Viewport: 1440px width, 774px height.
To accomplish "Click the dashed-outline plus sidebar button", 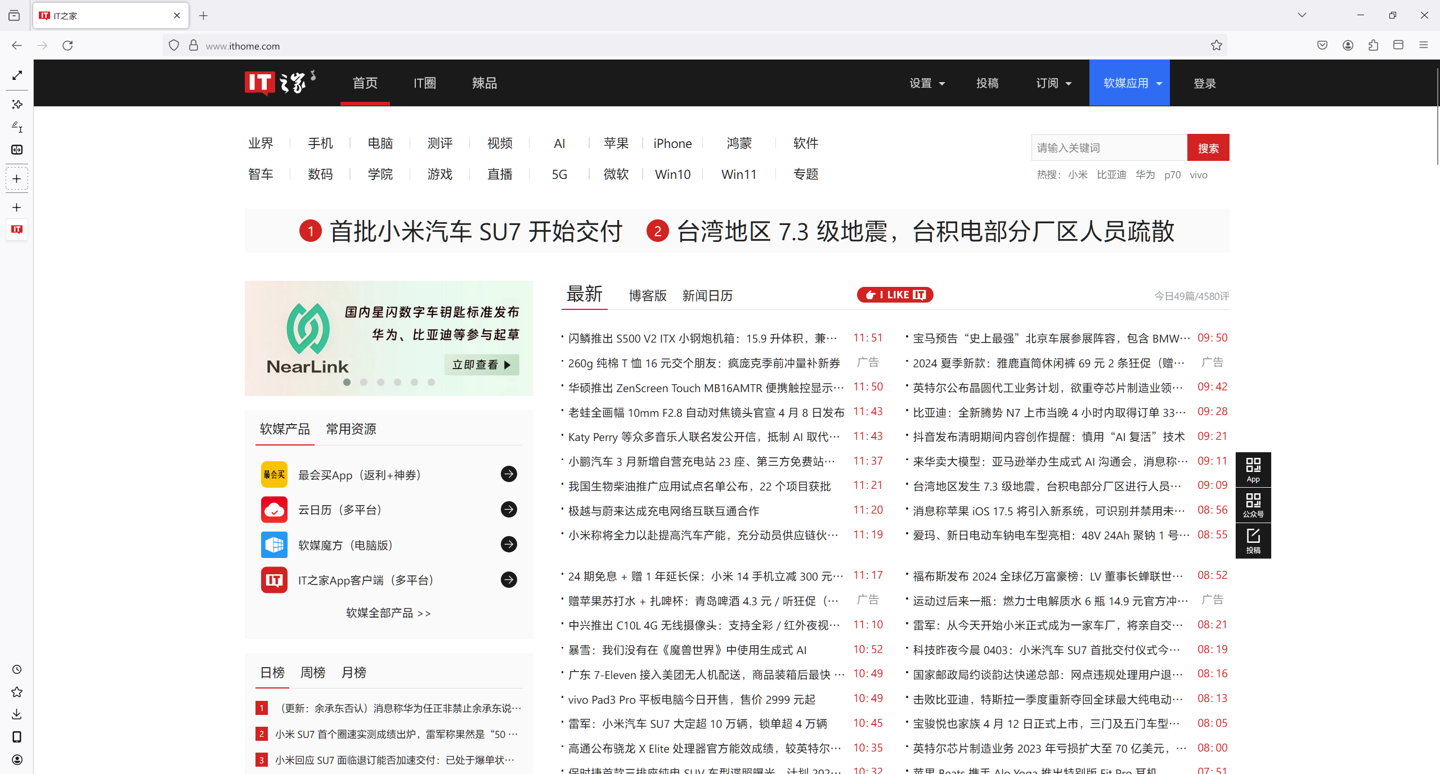I will pyautogui.click(x=17, y=179).
